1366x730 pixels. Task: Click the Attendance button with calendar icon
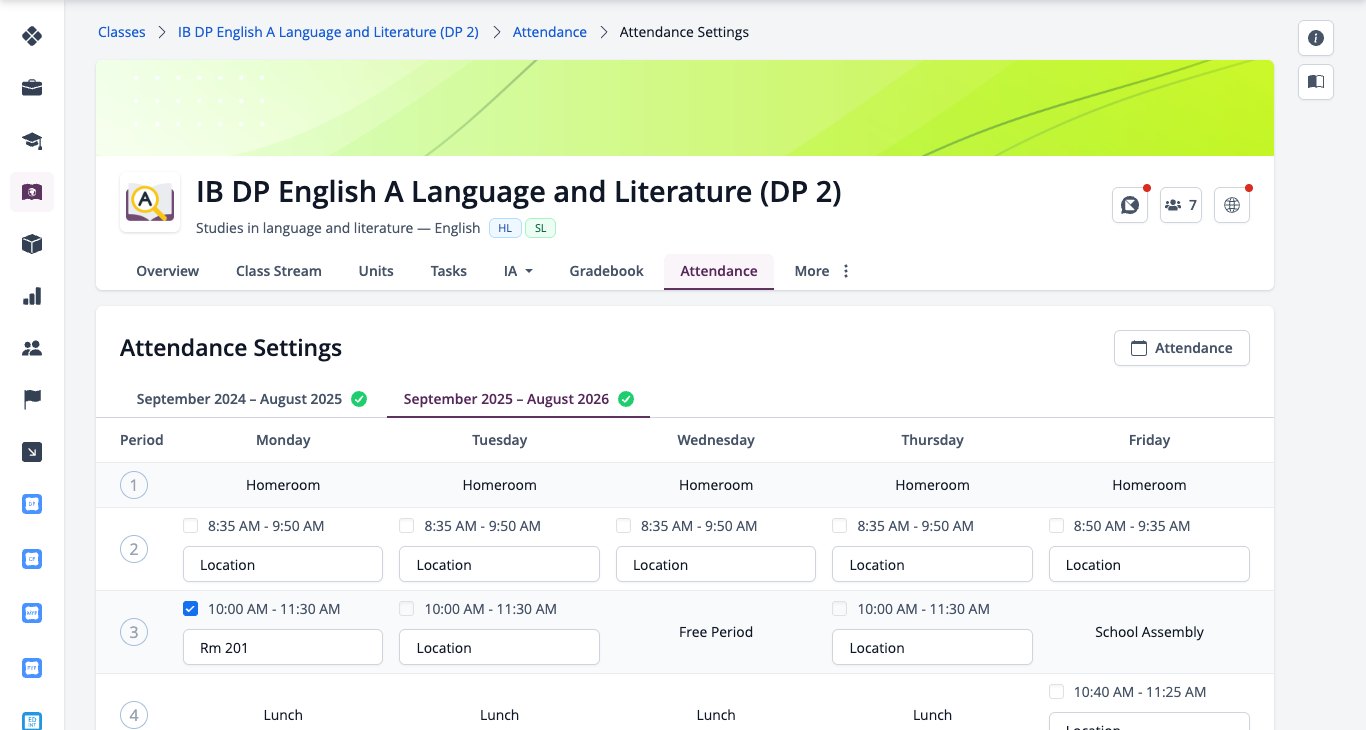point(1182,348)
